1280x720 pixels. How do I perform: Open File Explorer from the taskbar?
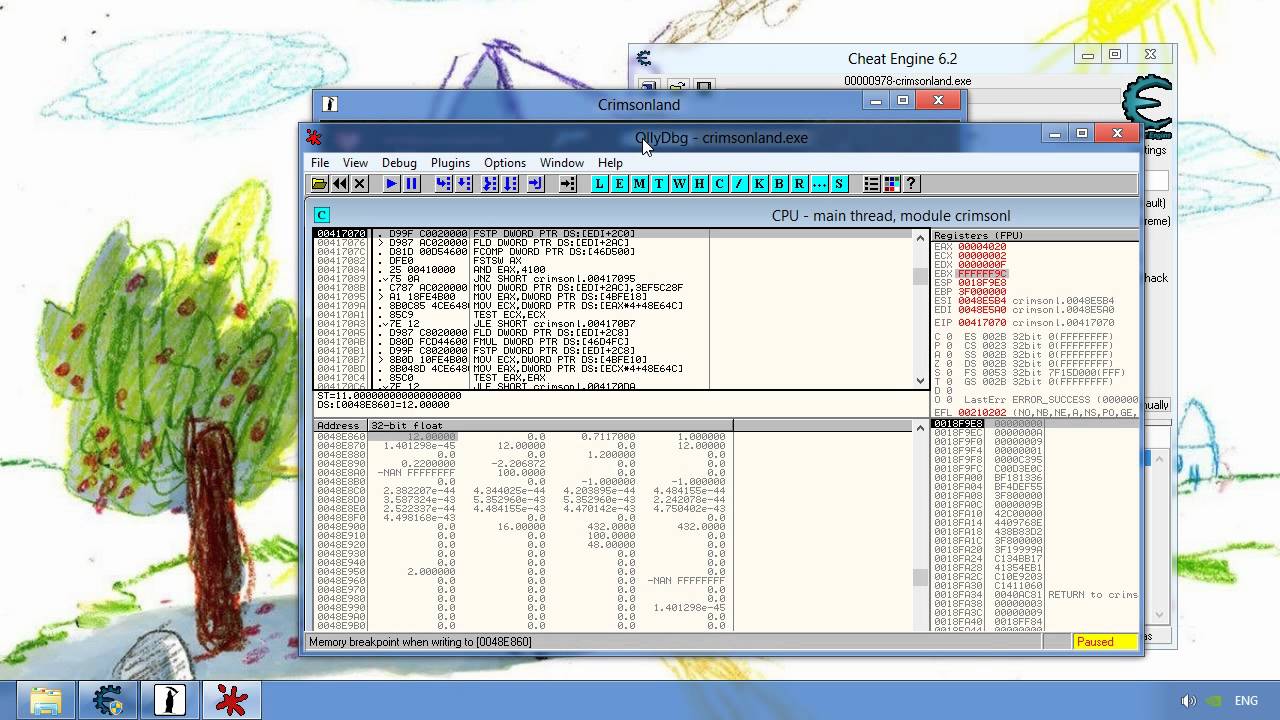coord(46,700)
